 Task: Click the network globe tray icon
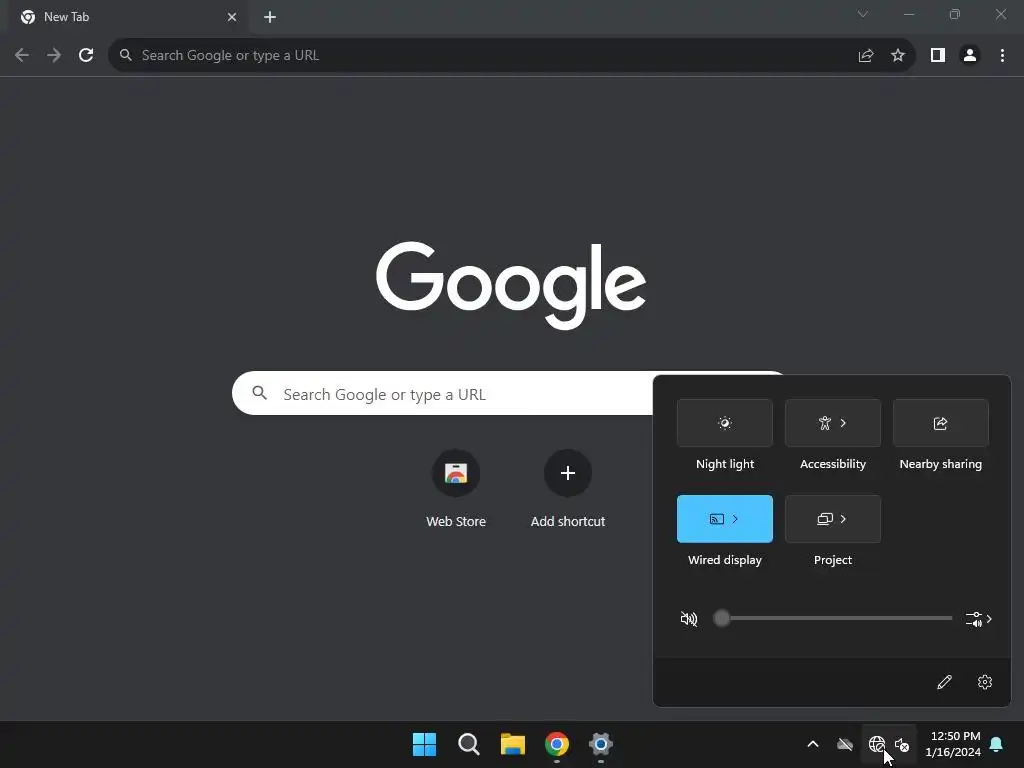(x=876, y=744)
